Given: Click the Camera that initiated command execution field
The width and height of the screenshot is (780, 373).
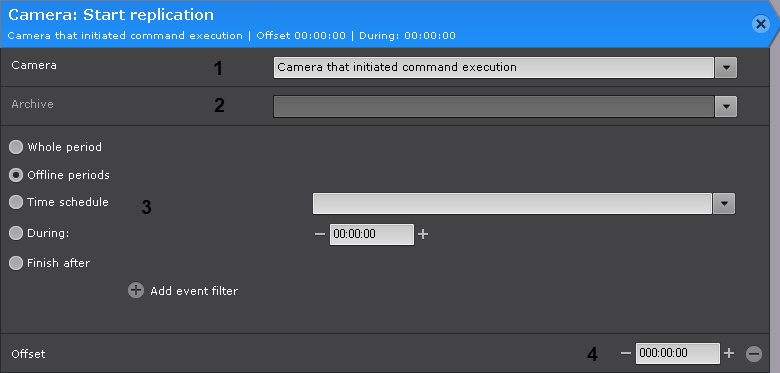Looking at the screenshot, I should point(494,68).
